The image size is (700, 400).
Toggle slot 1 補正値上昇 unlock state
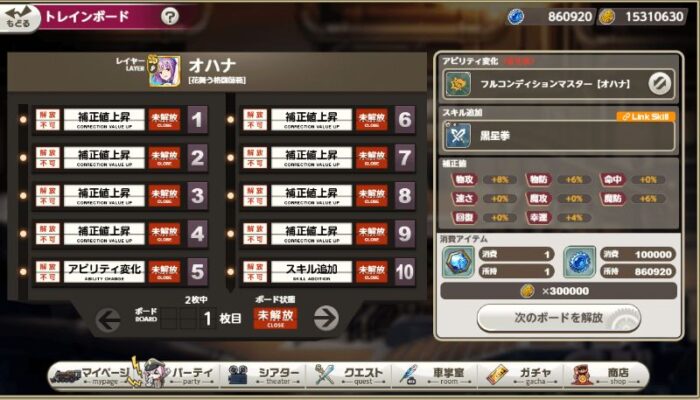pyautogui.click(x=164, y=119)
